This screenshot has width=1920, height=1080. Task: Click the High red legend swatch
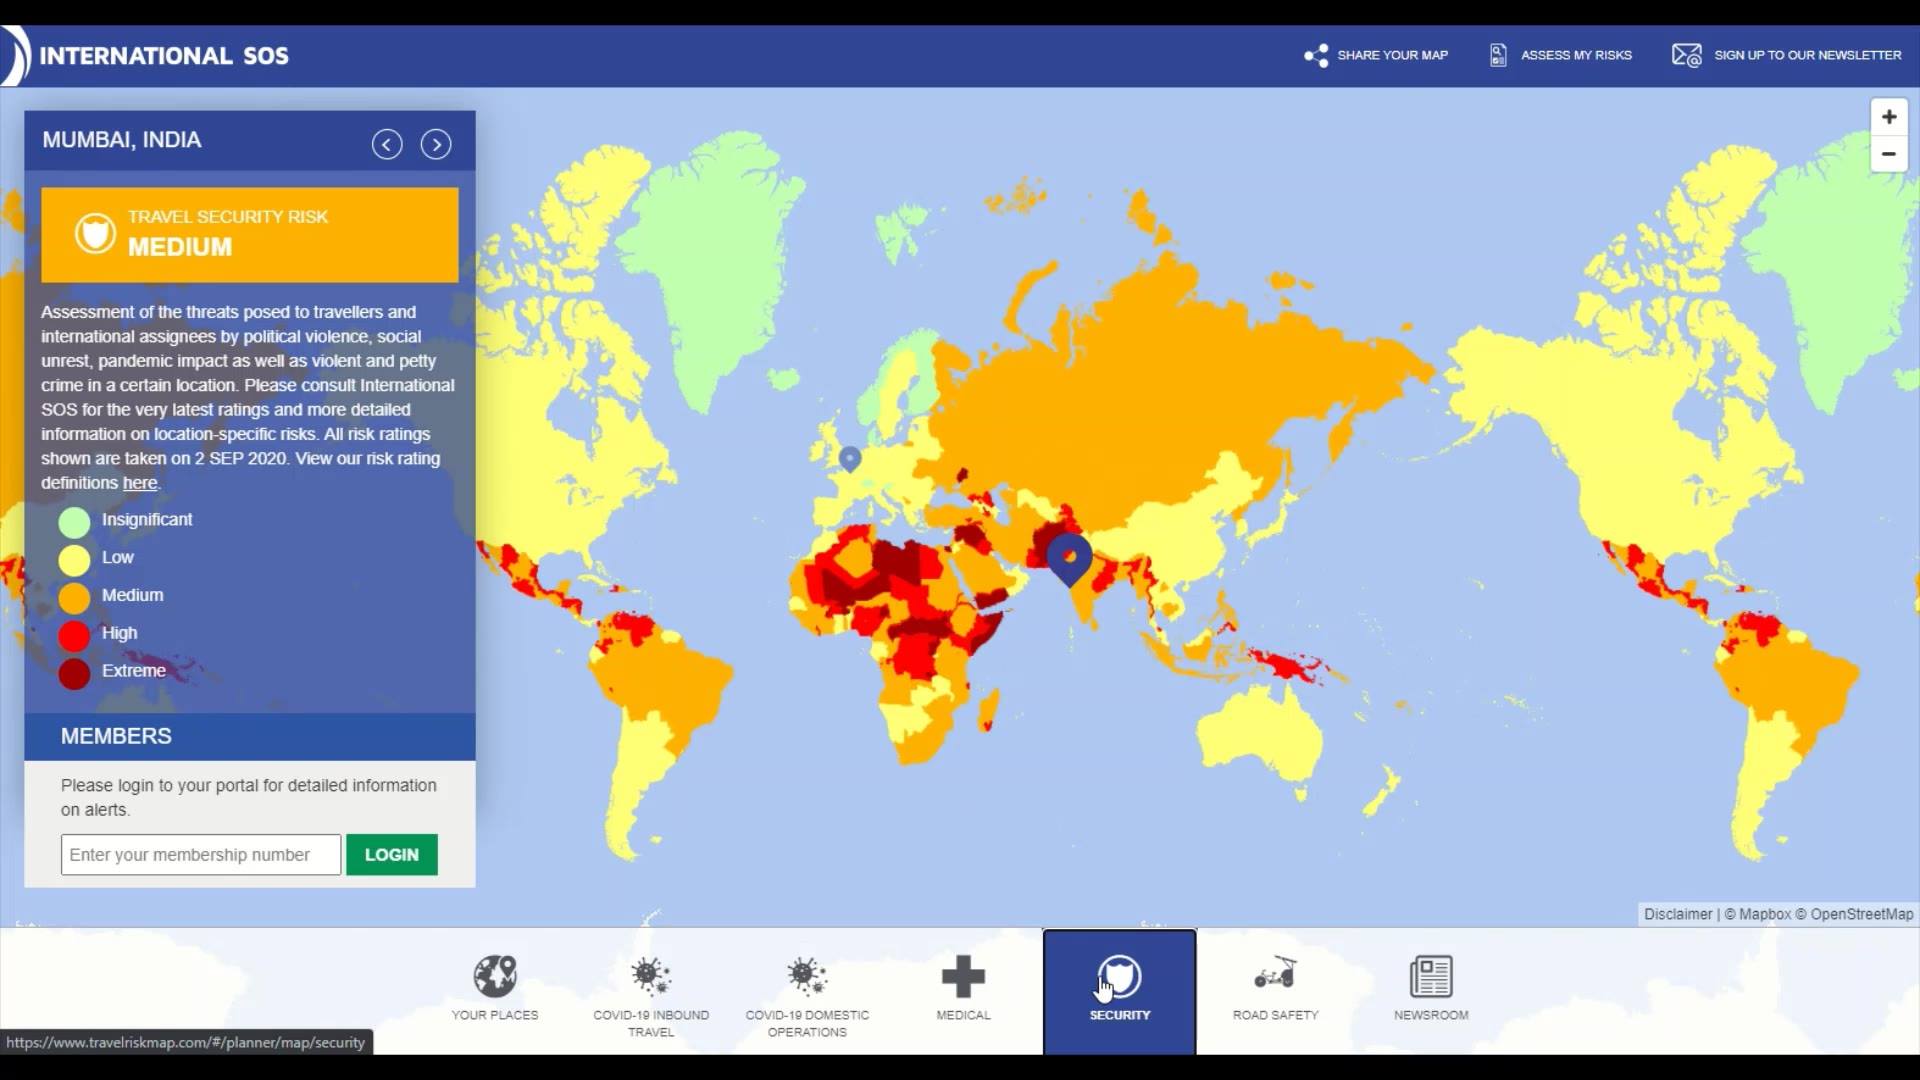click(x=74, y=636)
